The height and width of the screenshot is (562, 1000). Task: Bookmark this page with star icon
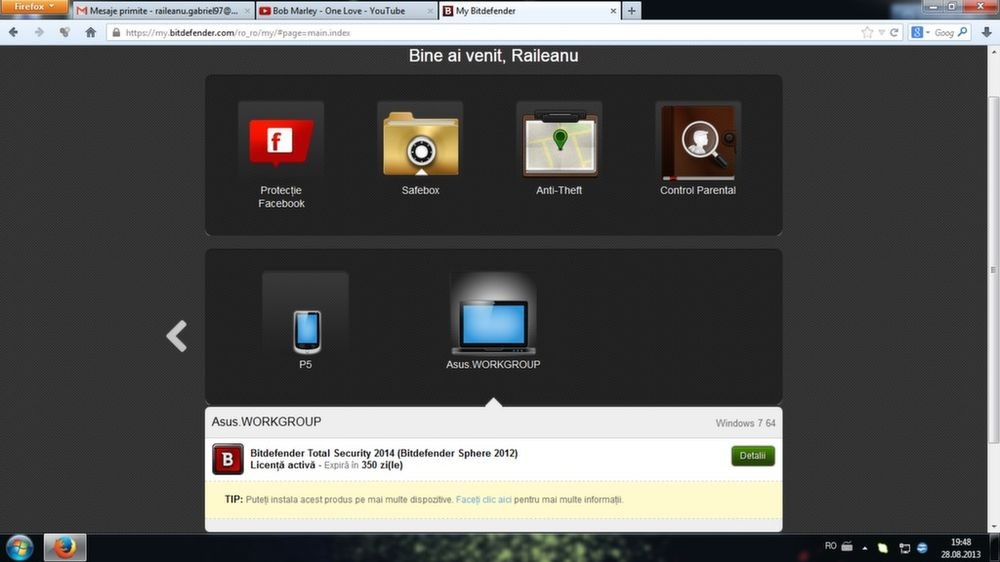[867, 32]
